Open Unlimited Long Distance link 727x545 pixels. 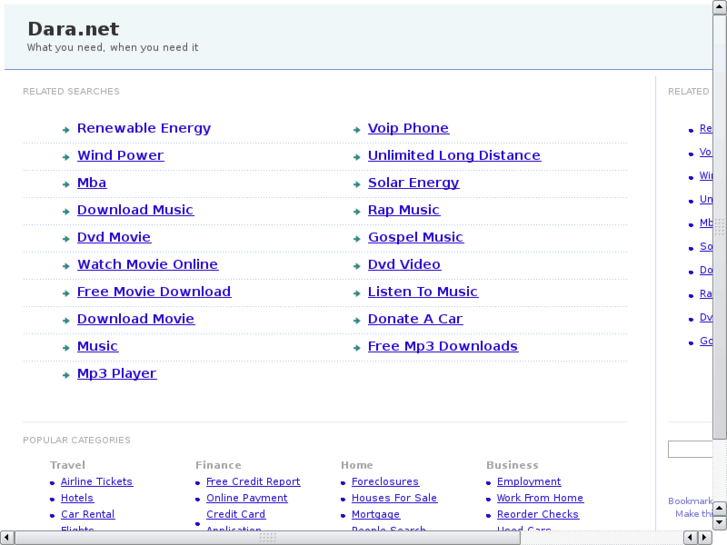tap(454, 156)
